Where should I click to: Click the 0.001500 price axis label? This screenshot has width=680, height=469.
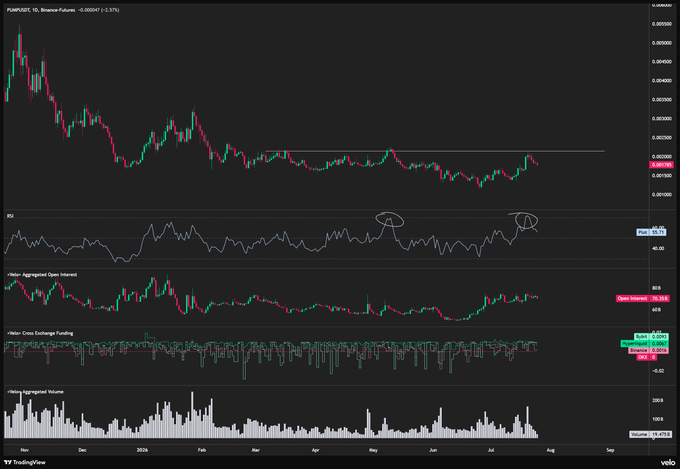662,175
